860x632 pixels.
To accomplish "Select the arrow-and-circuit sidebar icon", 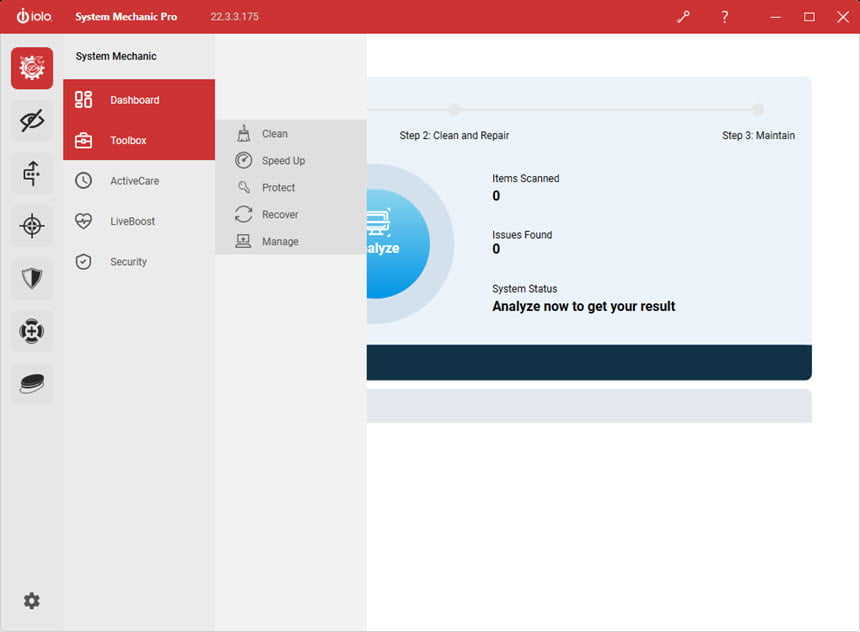I will [32, 173].
